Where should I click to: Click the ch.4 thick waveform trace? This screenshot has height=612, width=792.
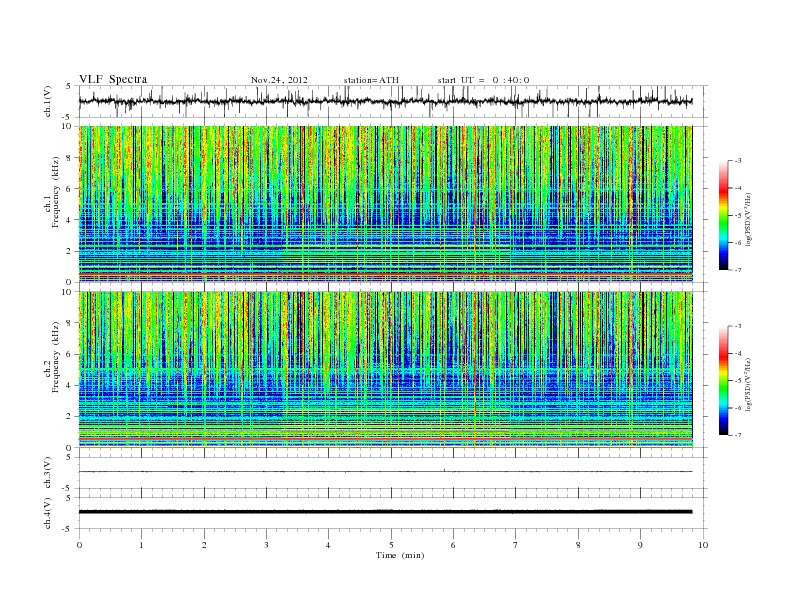point(385,512)
